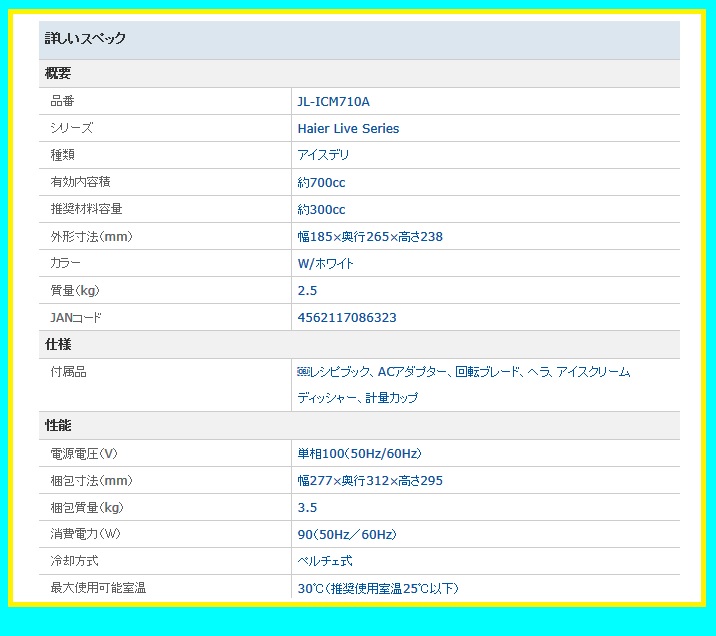Click the 単相100(50Hz/60Hz) voltage value
The width and height of the screenshot is (716, 636).
(x=359, y=454)
